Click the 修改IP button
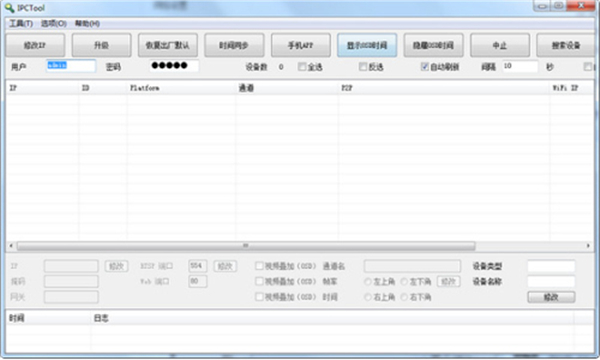This screenshot has width=600, height=360. [x=35, y=45]
